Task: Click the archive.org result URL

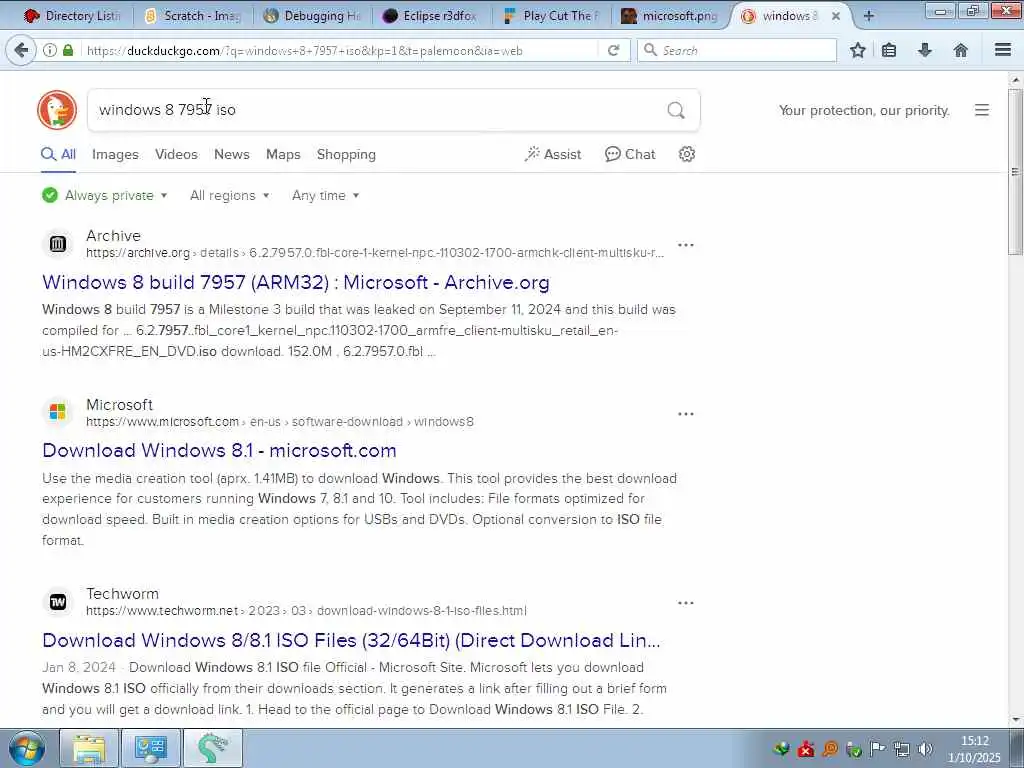Action: pyautogui.click(x=375, y=253)
